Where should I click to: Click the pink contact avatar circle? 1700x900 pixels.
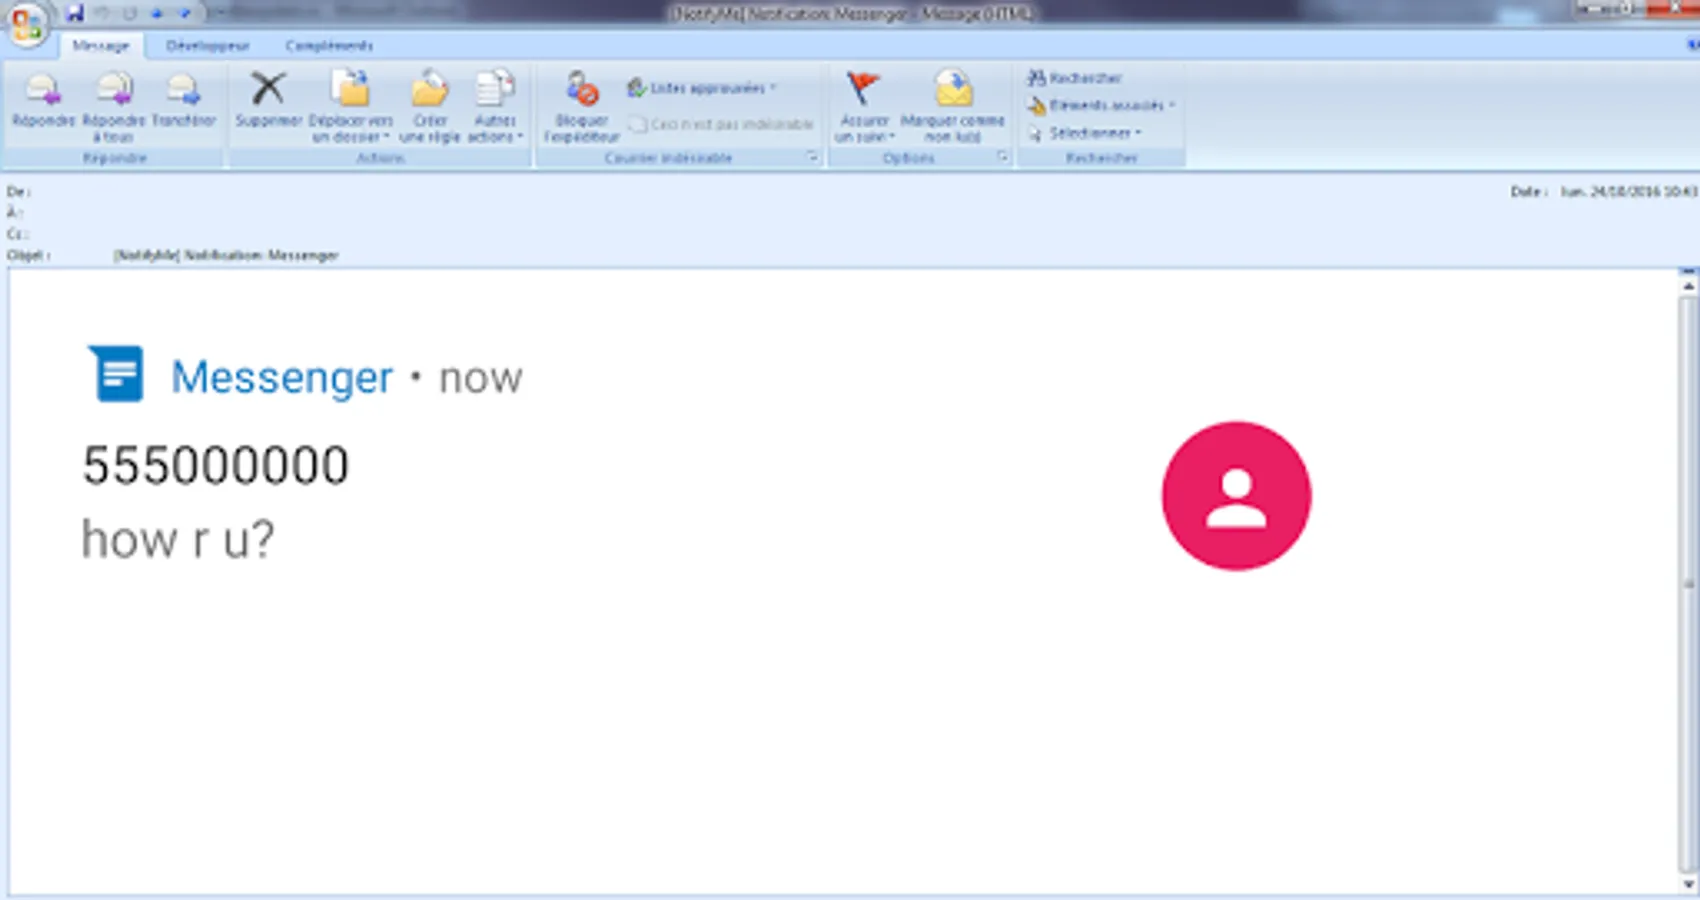point(1236,496)
